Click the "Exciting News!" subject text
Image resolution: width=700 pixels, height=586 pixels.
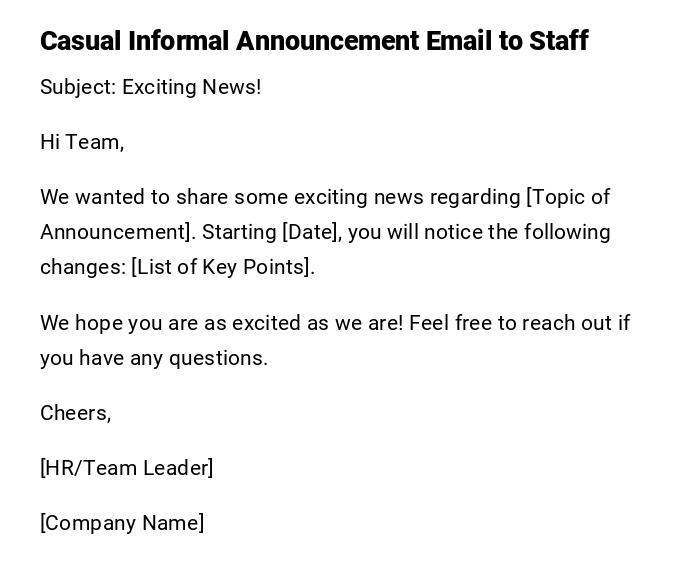click(x=191, y=87)
